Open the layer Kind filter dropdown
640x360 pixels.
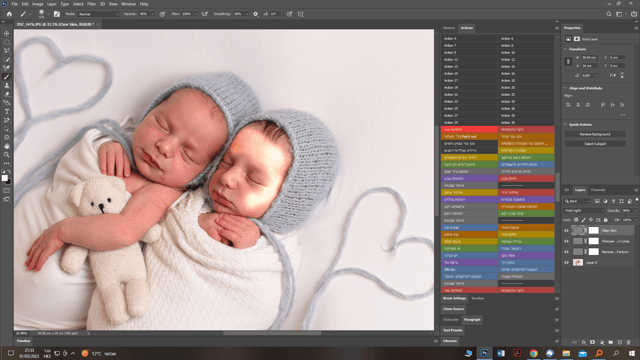[577, 201]
